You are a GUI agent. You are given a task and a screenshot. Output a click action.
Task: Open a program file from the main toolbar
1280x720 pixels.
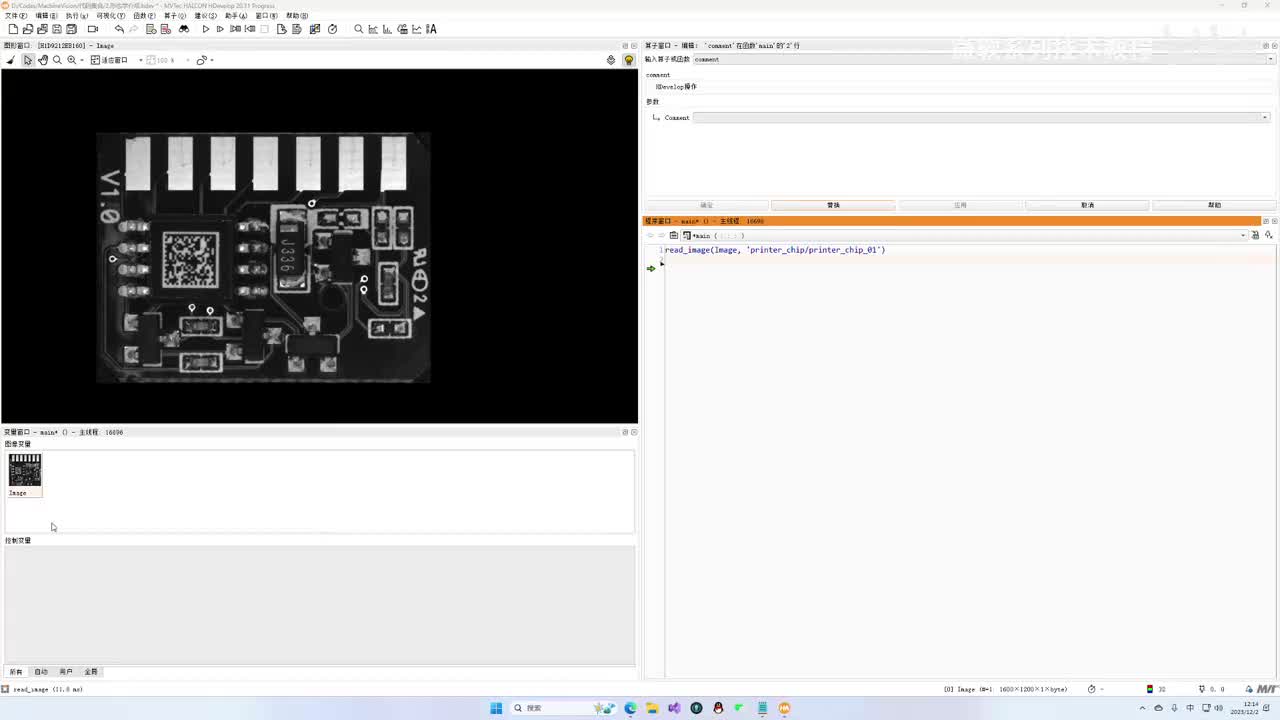[x=28, y=29]
